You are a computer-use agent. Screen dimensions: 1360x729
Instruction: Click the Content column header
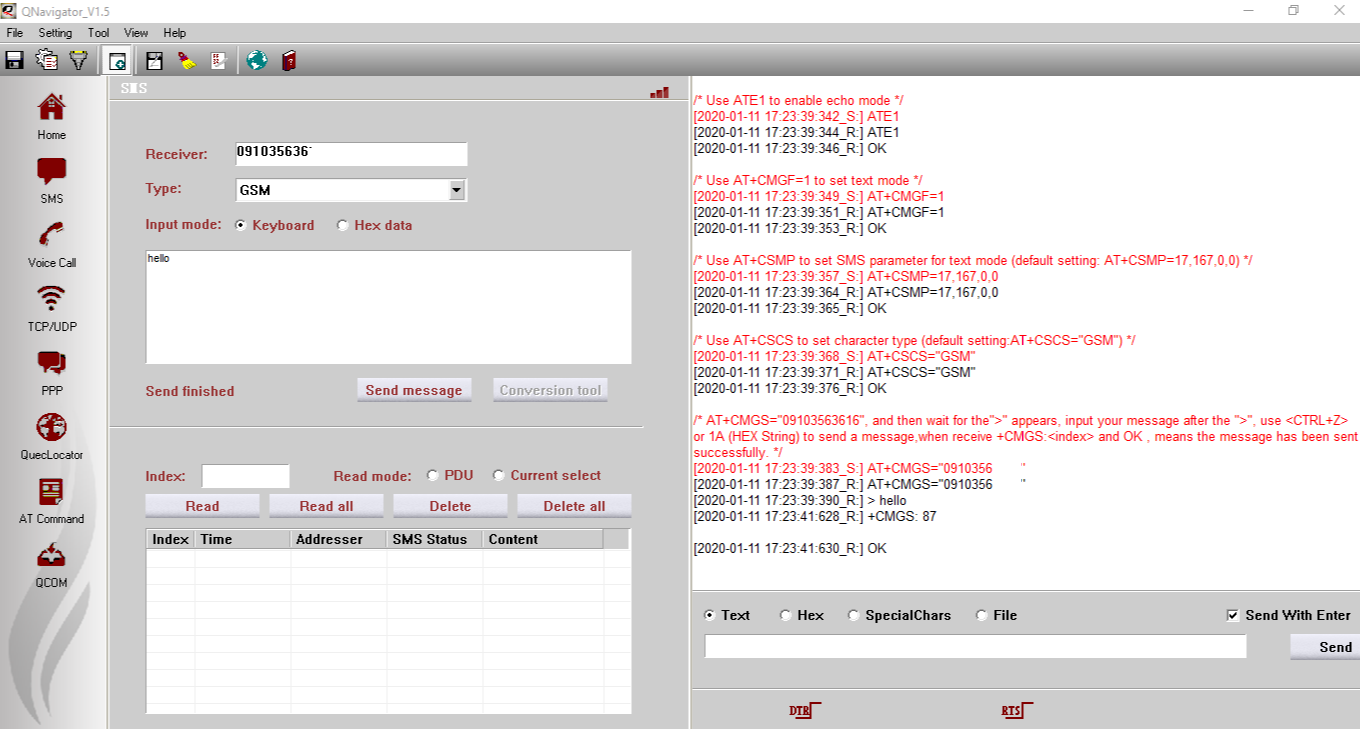pos(543,539)
